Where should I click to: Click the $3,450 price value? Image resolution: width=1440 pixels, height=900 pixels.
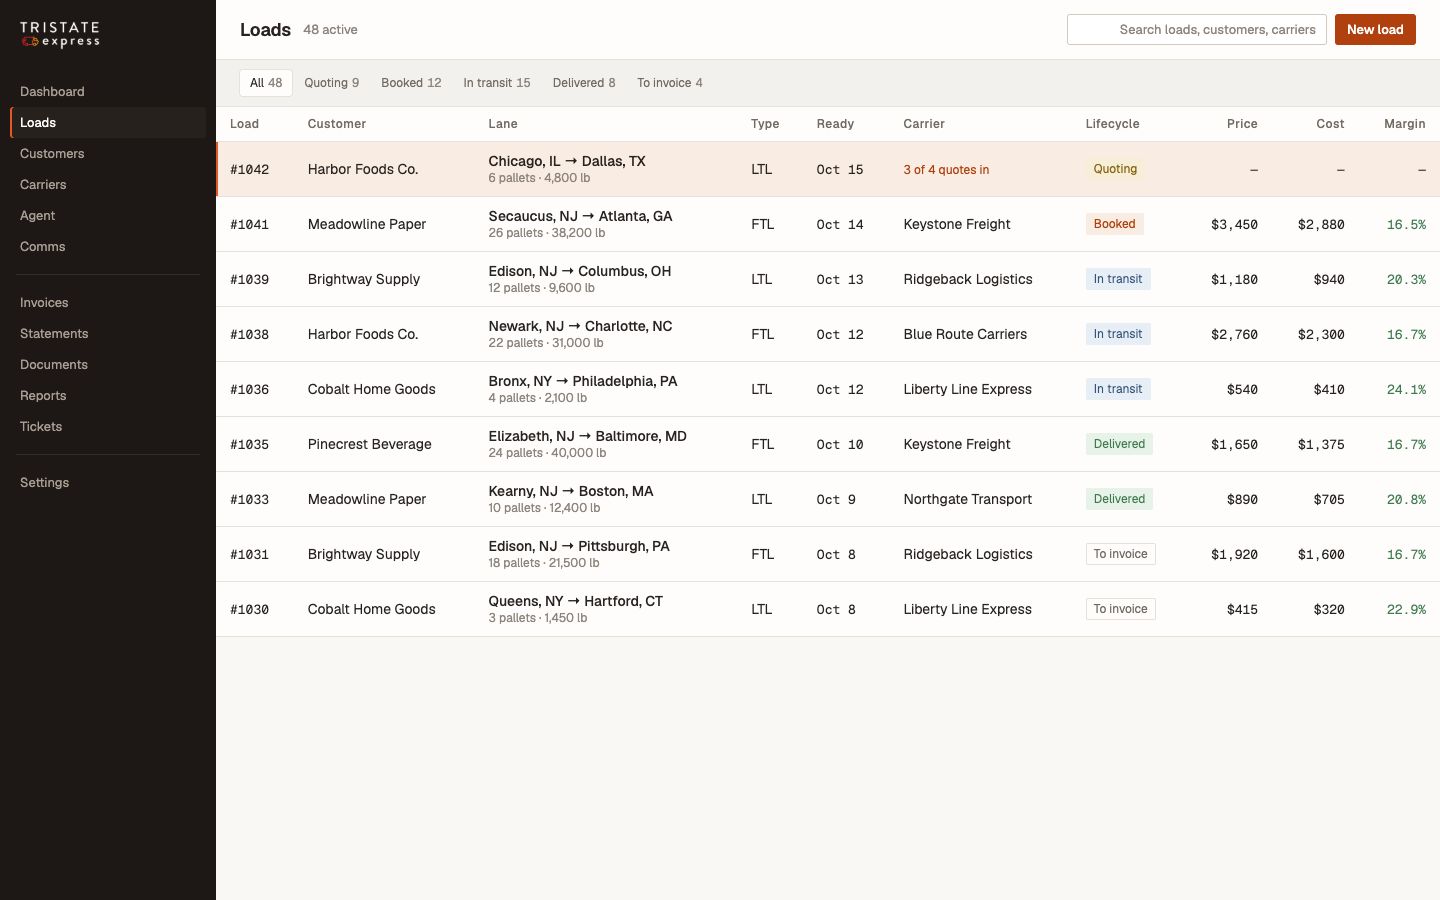point(1234,225)
